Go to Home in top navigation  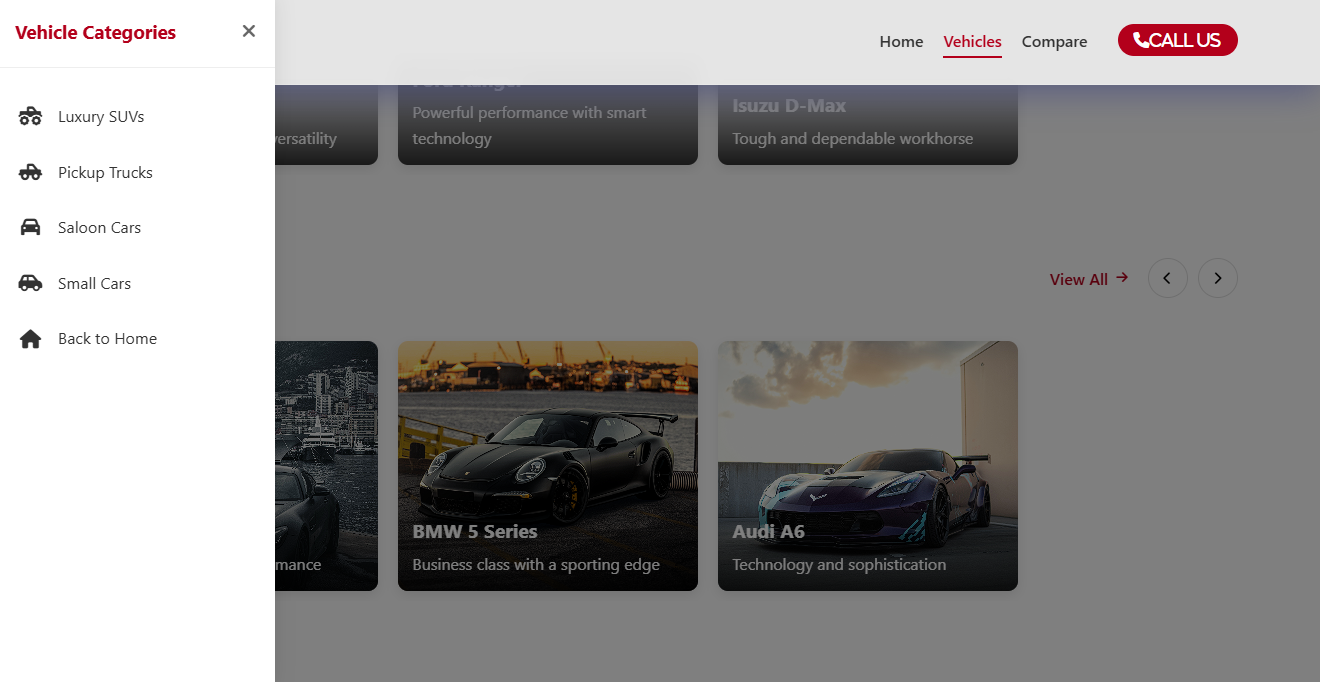click(901, 41)
